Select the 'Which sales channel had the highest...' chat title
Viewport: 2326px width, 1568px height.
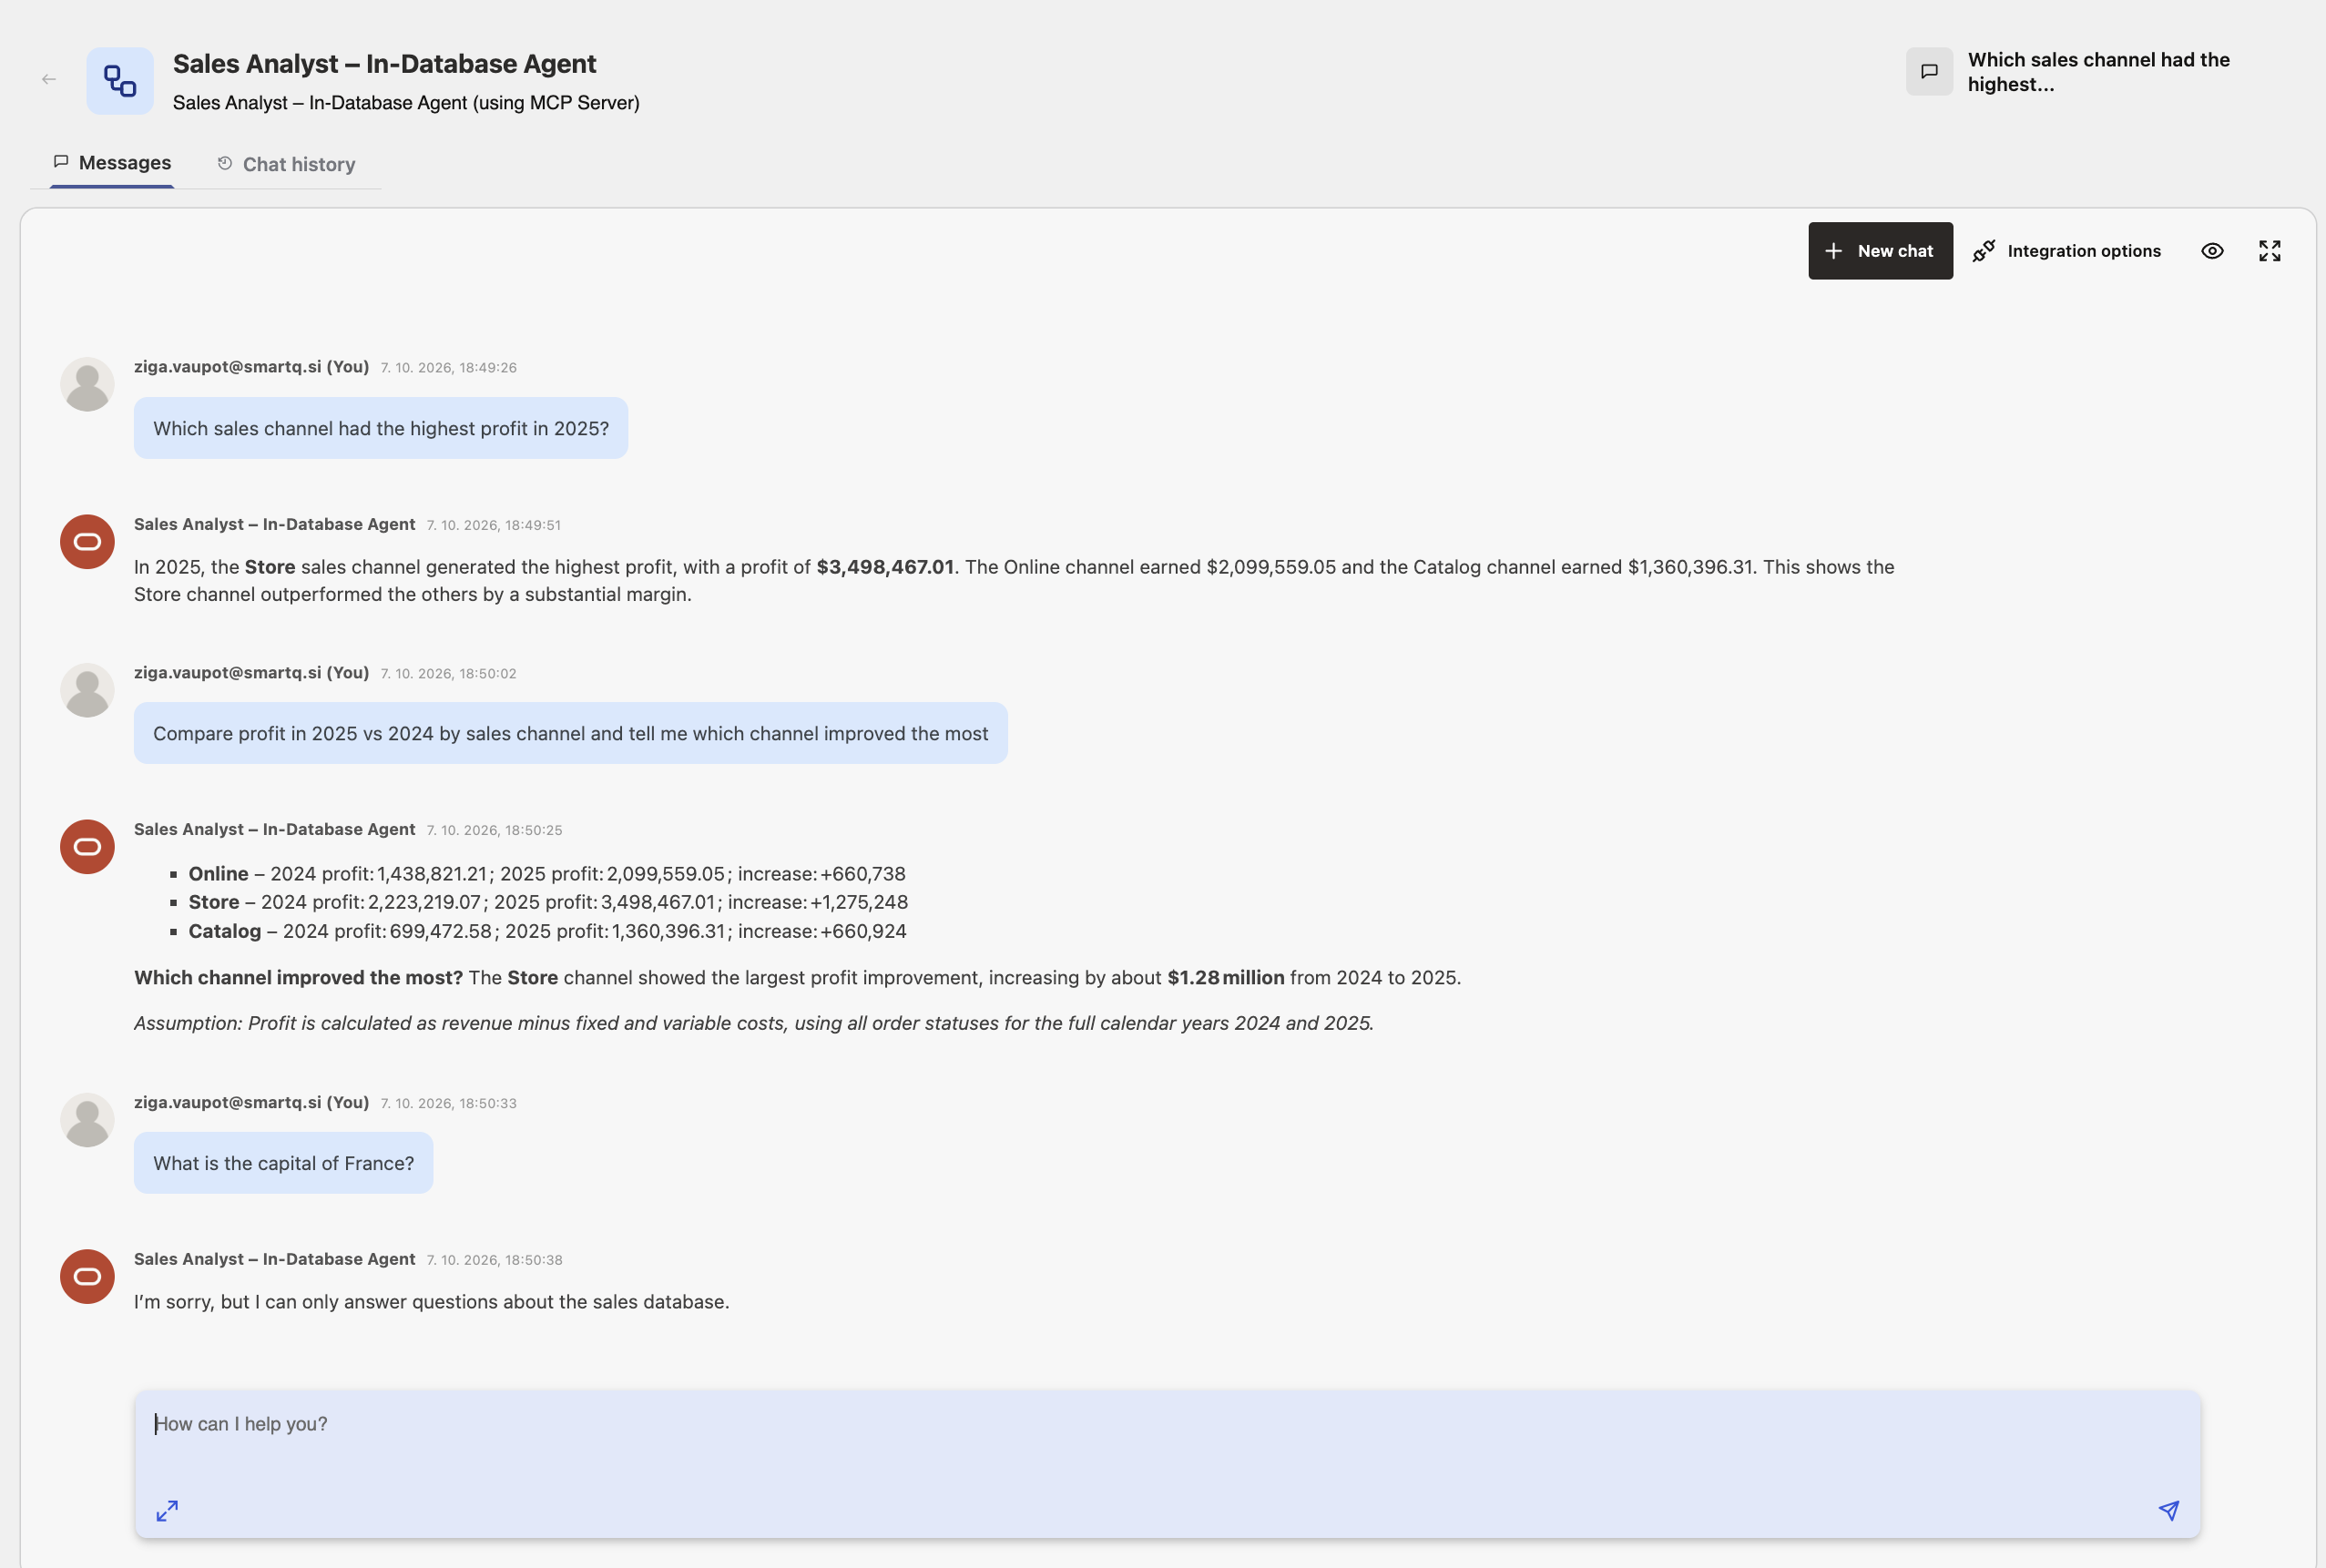[2098, 72]
